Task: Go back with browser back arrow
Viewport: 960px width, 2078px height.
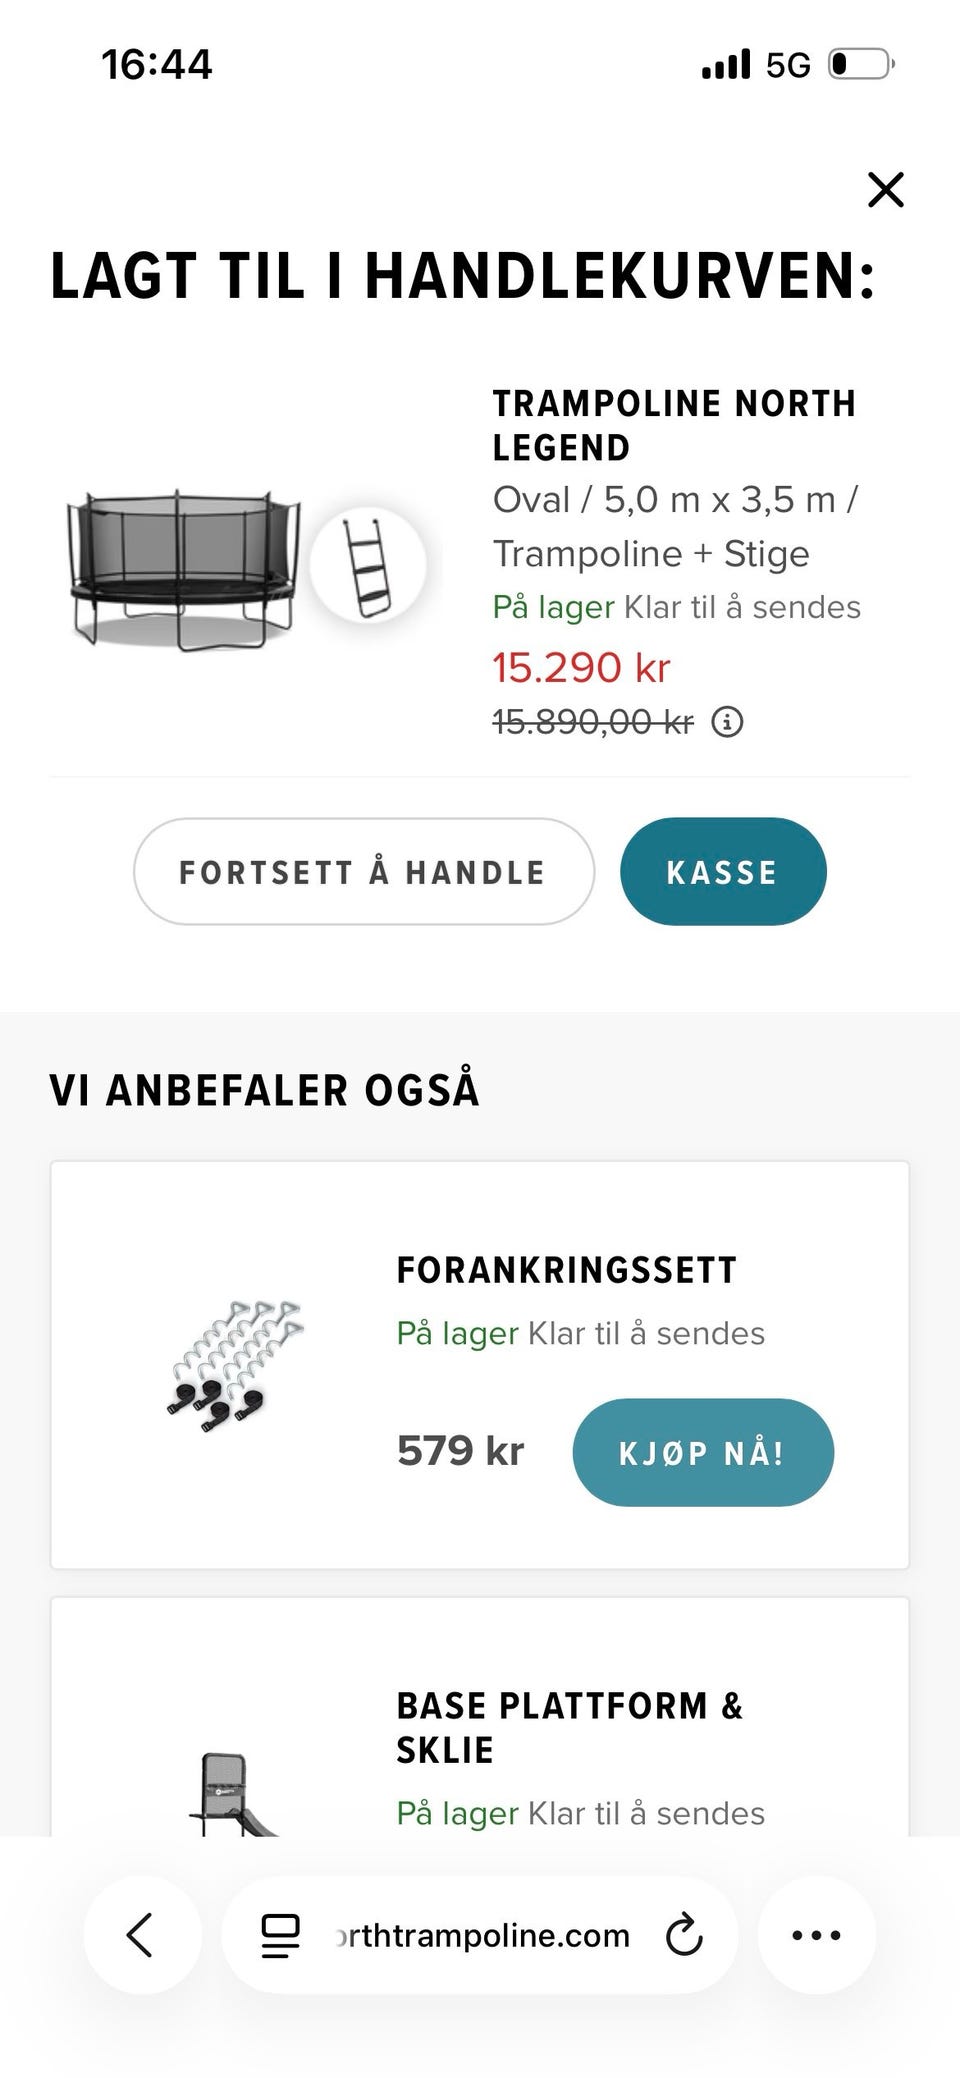Action: coord(141,1934)
